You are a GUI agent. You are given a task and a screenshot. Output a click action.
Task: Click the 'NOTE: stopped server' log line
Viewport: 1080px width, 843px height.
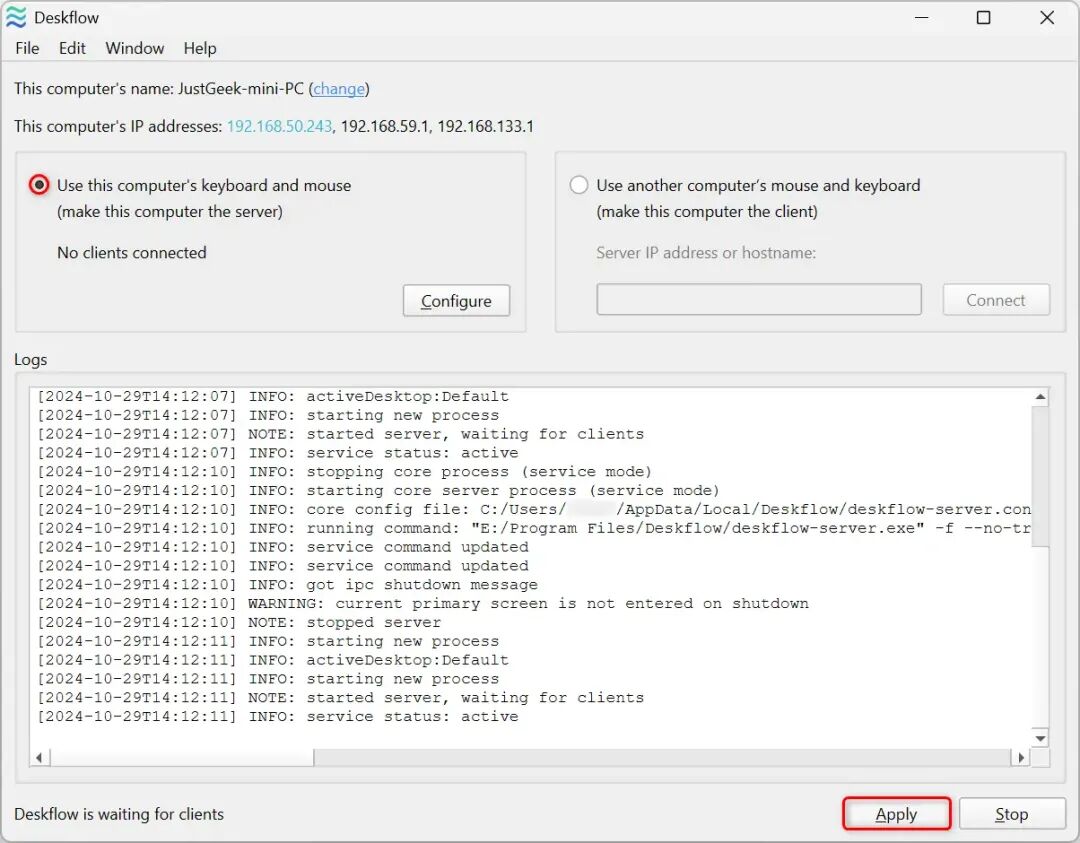(x=239, y=622)
